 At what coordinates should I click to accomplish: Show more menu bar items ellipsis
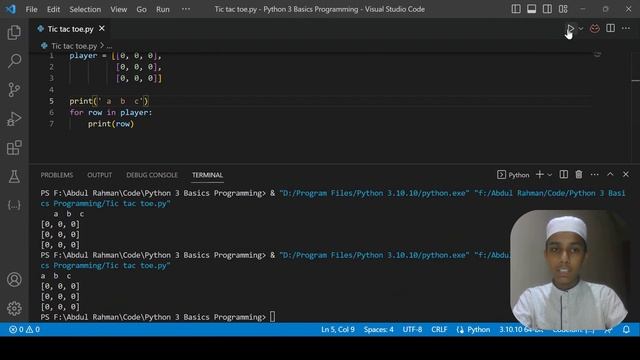tap(186, 9)
